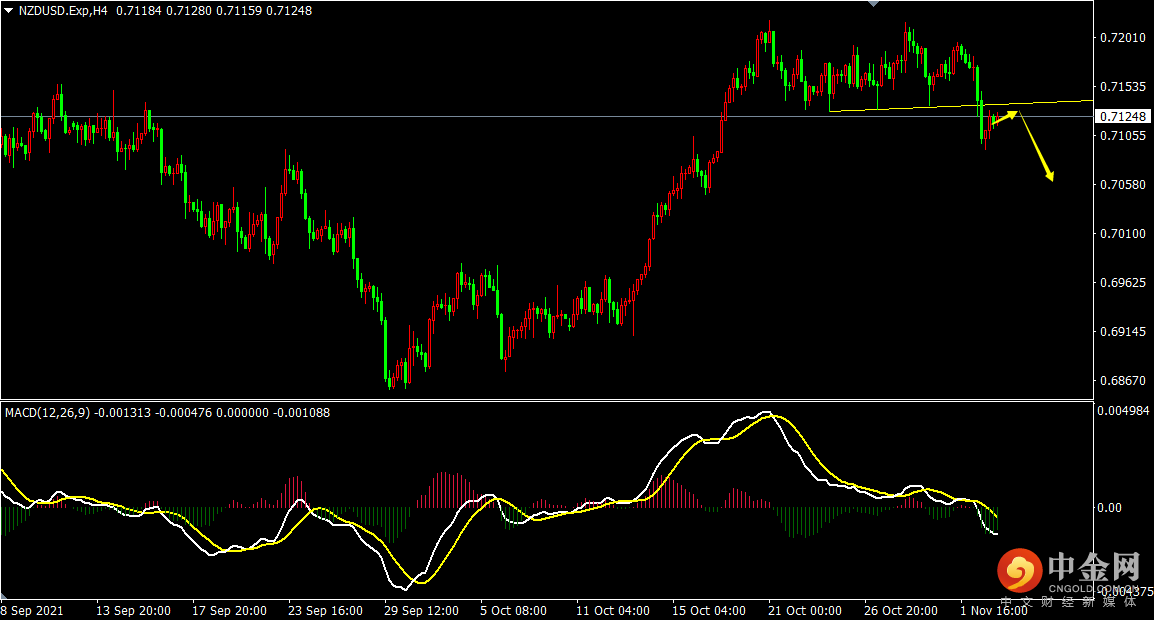Click the 21 Oct 00:00 time label
The height and width of the screenshot is (620, 1154).
pyautogui.click(x=805, y=610)
